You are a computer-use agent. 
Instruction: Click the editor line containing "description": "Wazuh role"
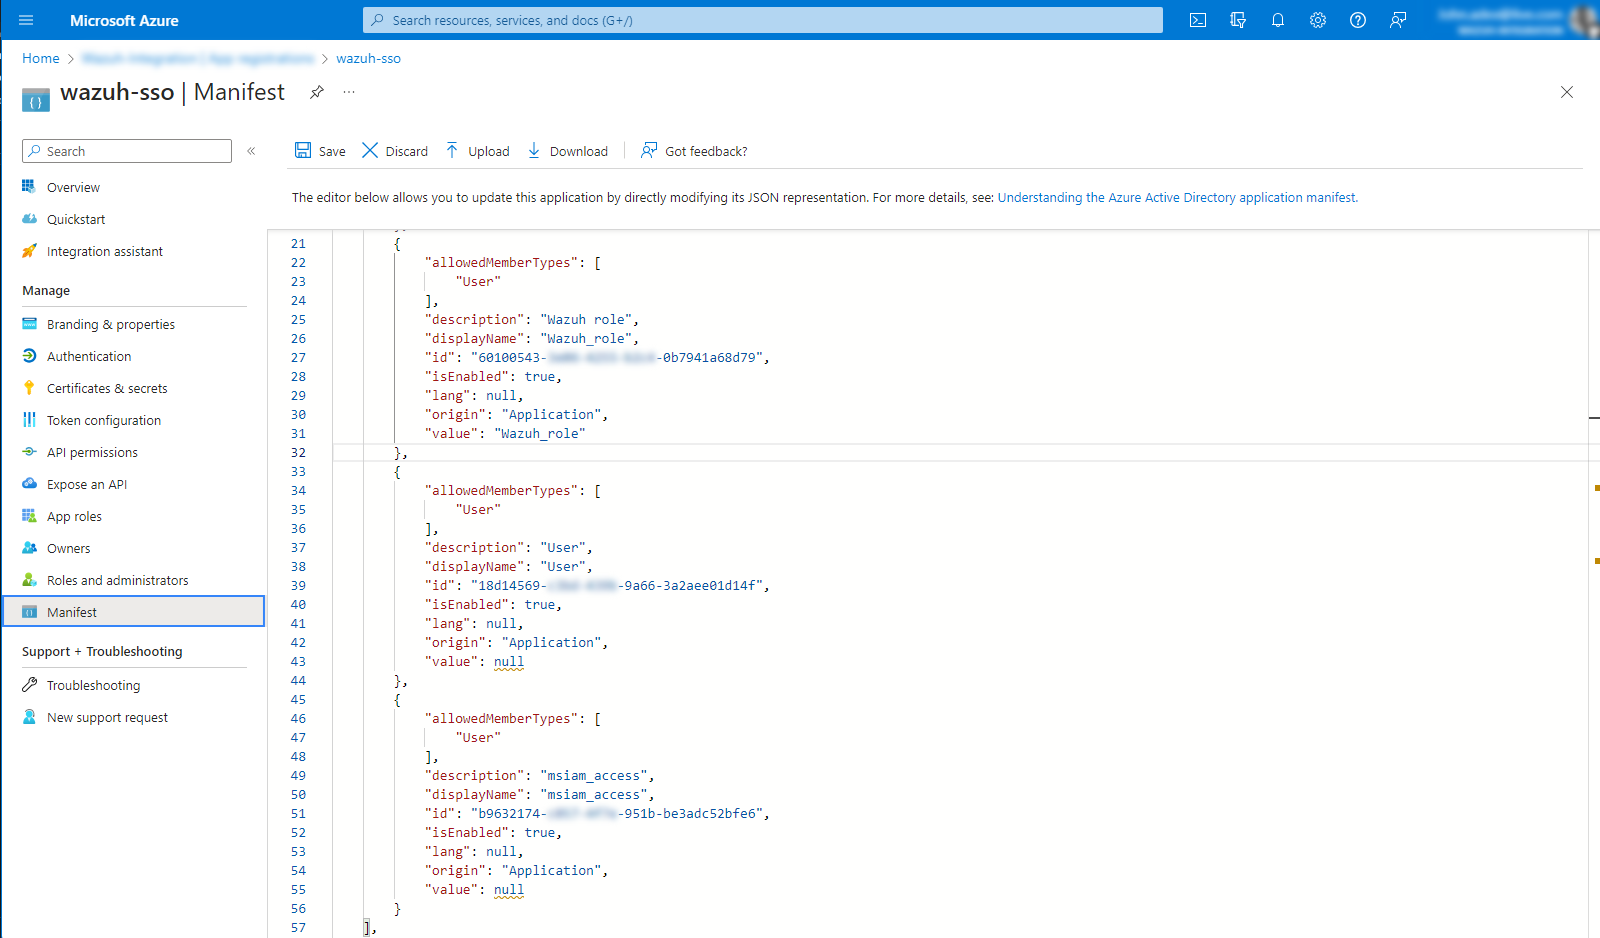tap(532, 319)
